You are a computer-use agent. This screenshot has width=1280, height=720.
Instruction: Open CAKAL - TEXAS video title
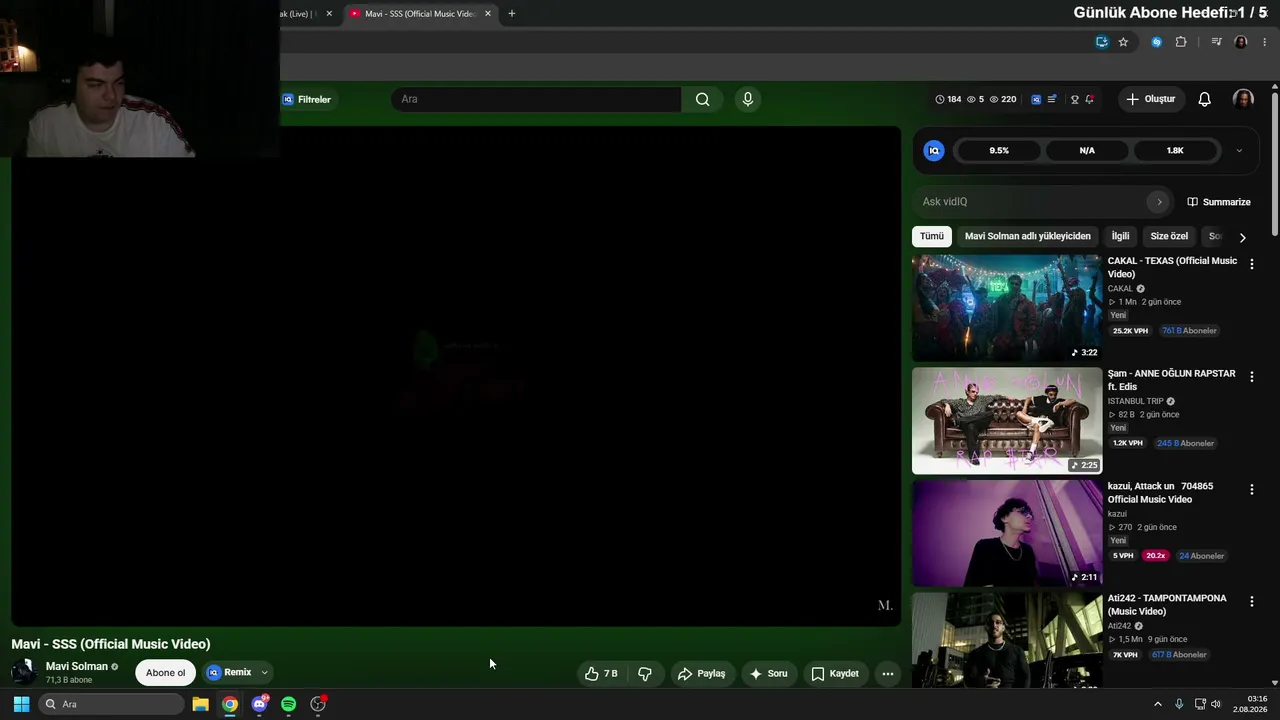[1172, 268]
